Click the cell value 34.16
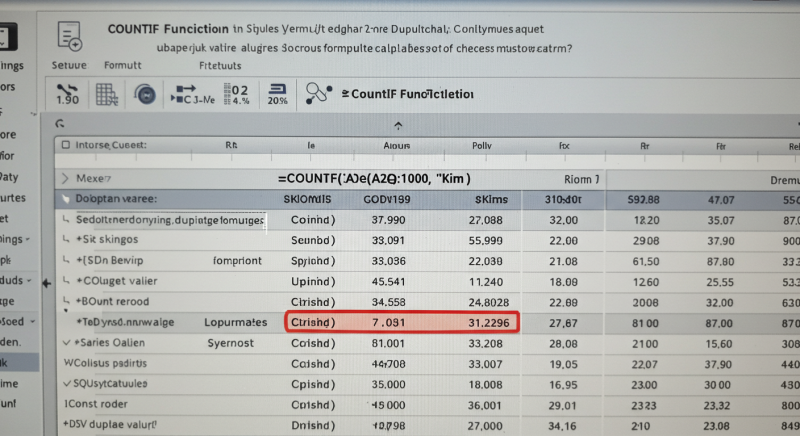This screenshot has width=800, height=436. (x=563, y=425)
